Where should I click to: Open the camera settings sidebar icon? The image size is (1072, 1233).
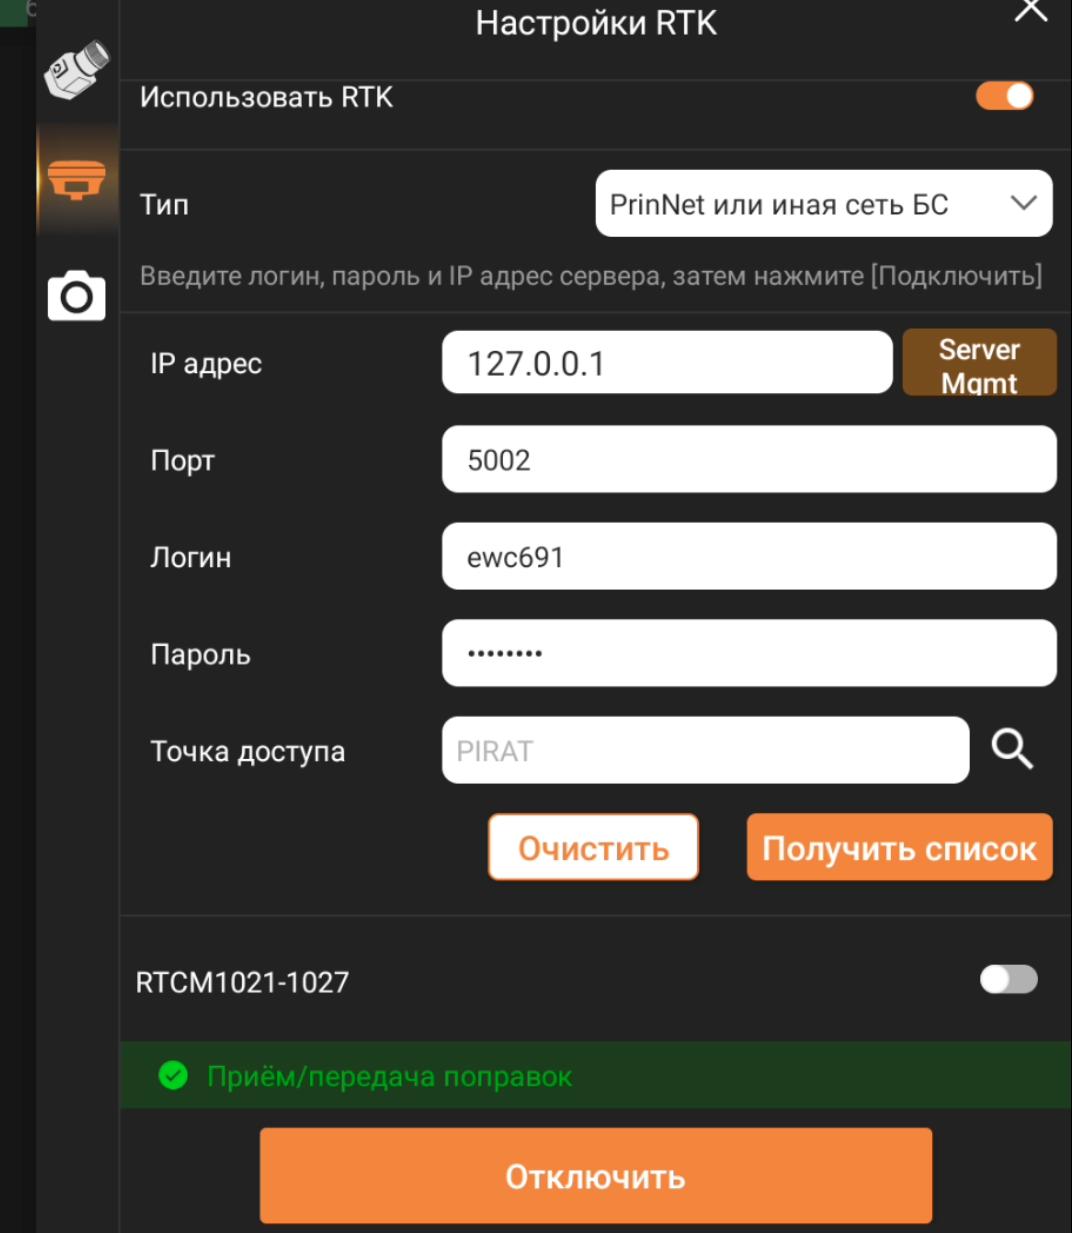(77, 295)
